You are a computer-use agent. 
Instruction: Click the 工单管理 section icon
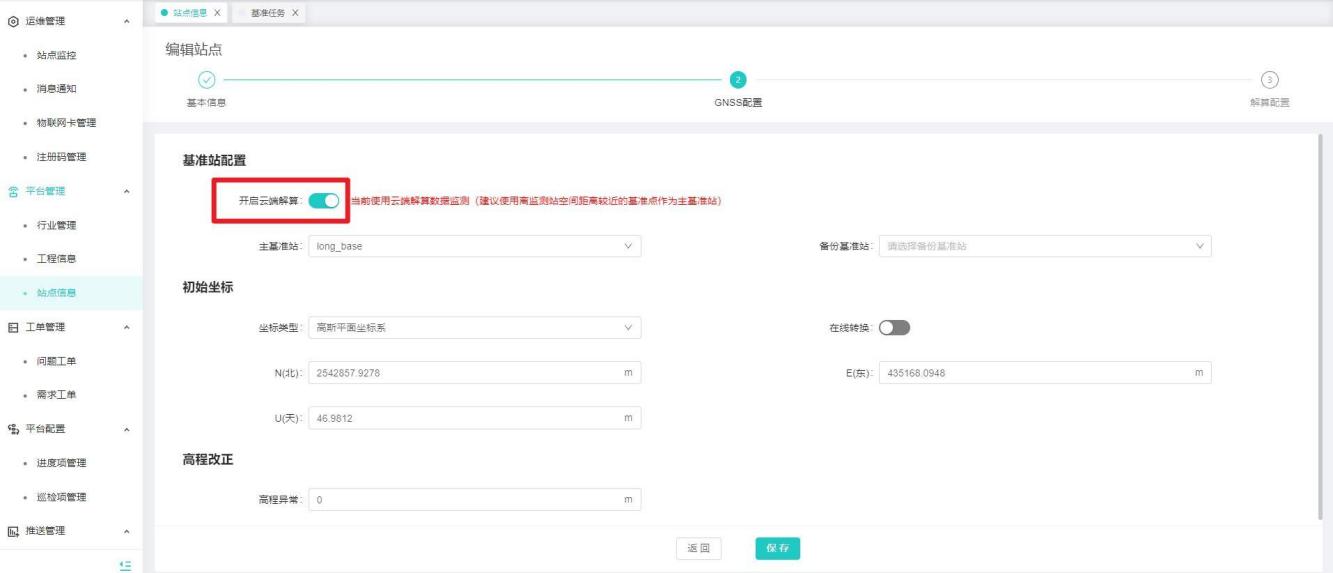(11, 327)
